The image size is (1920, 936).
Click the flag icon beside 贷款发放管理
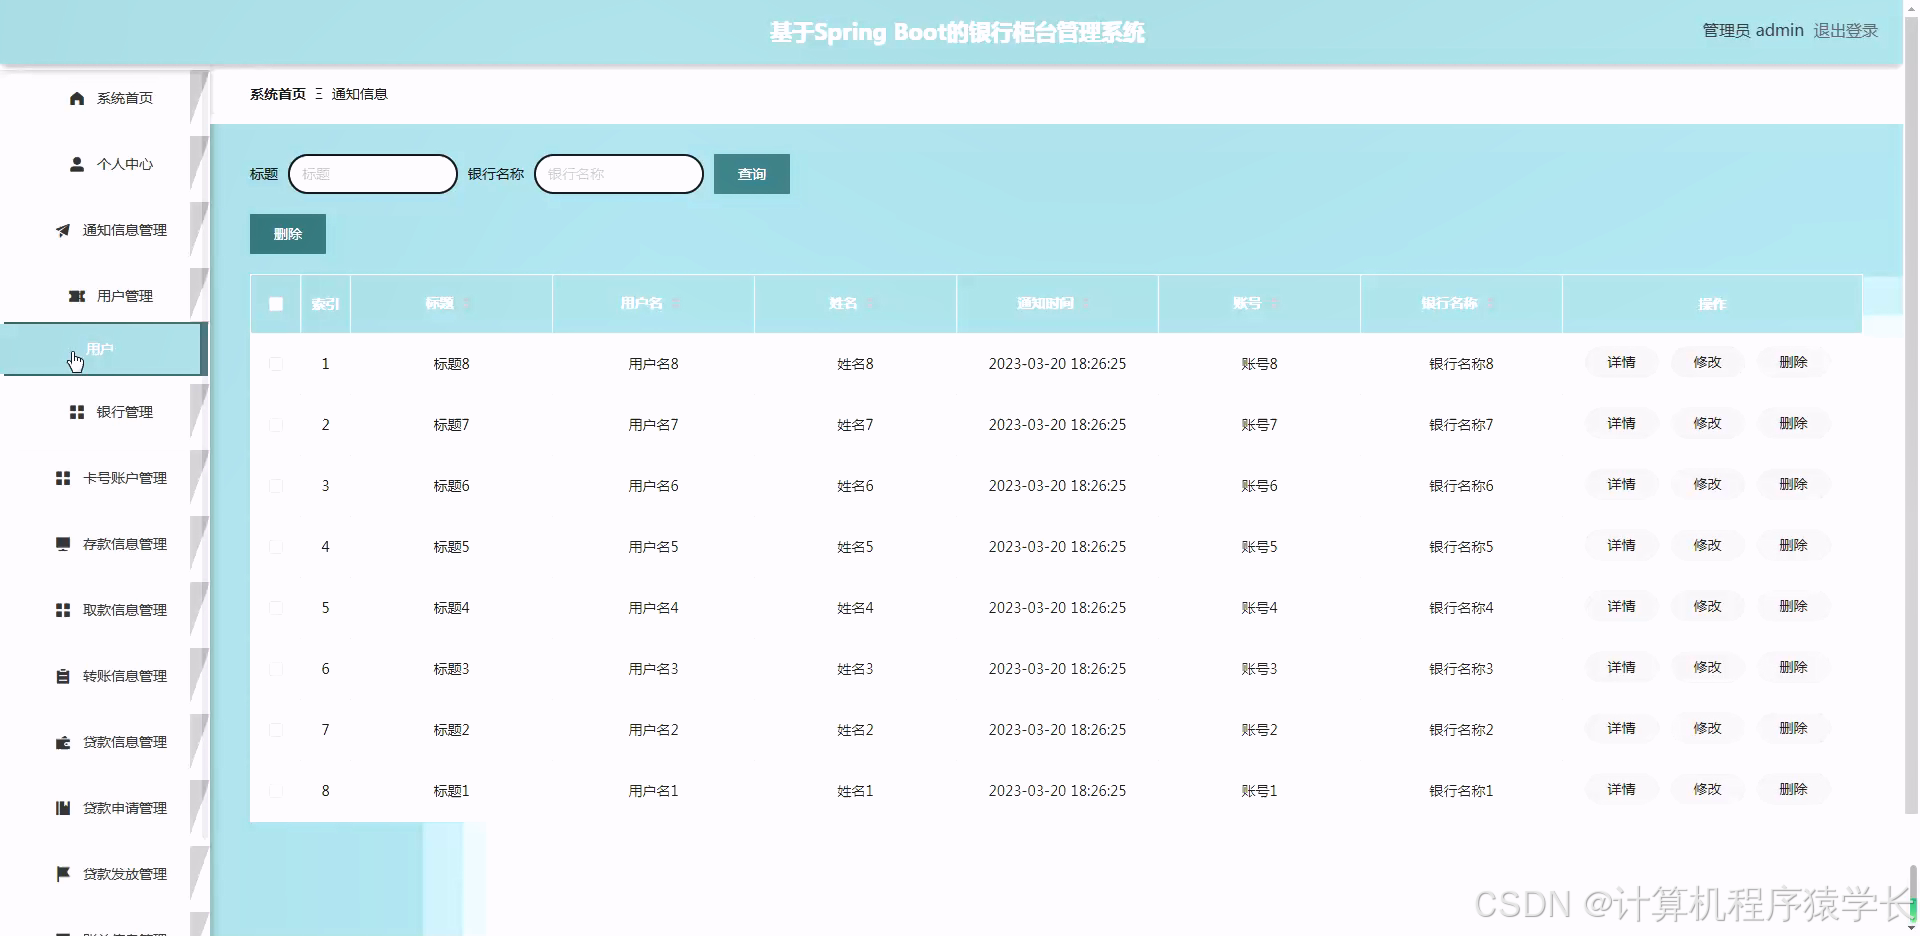click(x=63, y=874)
